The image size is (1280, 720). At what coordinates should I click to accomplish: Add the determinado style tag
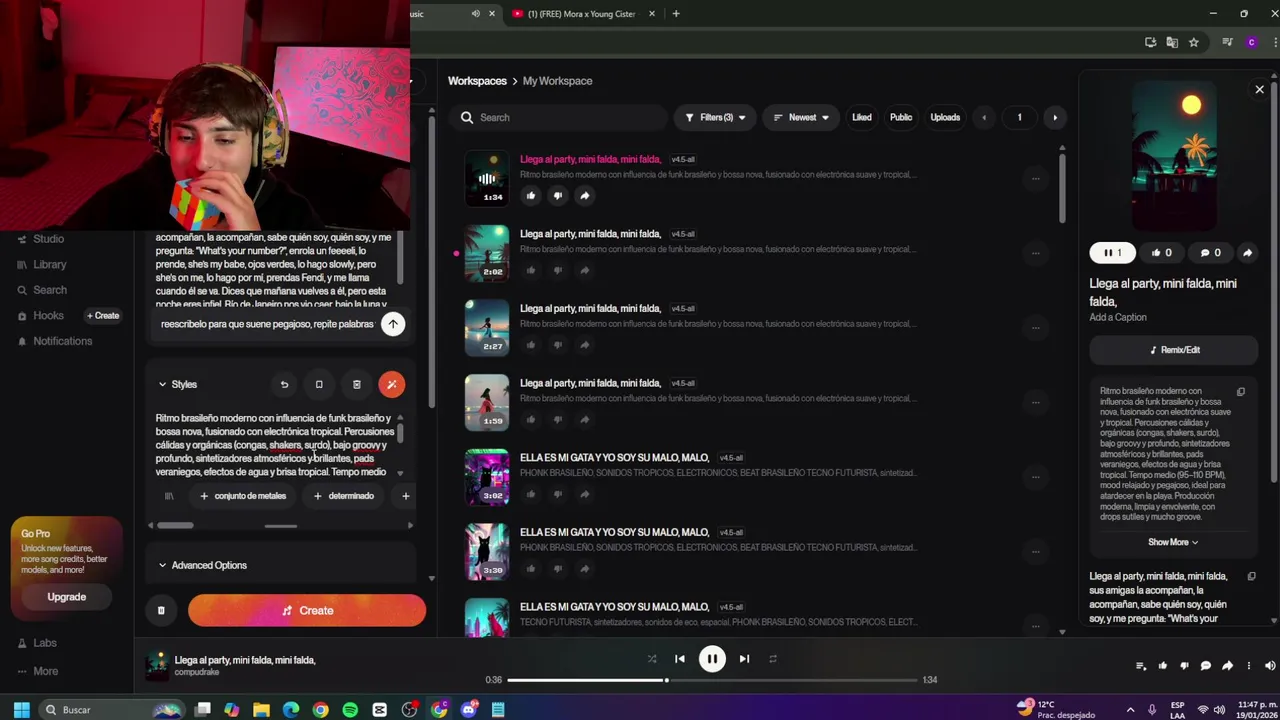tap(343, 496)
